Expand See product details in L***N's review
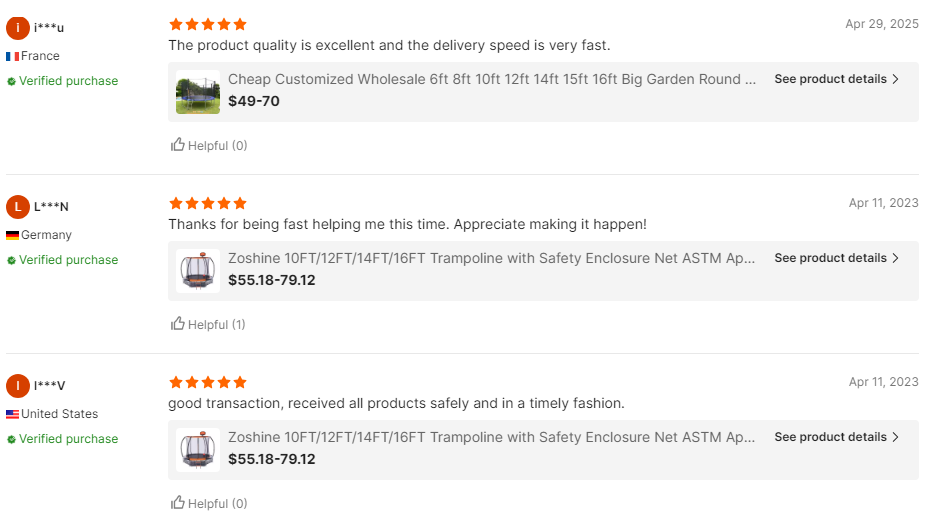This screenshot has width=930, height=522. [x=836, y=258]
